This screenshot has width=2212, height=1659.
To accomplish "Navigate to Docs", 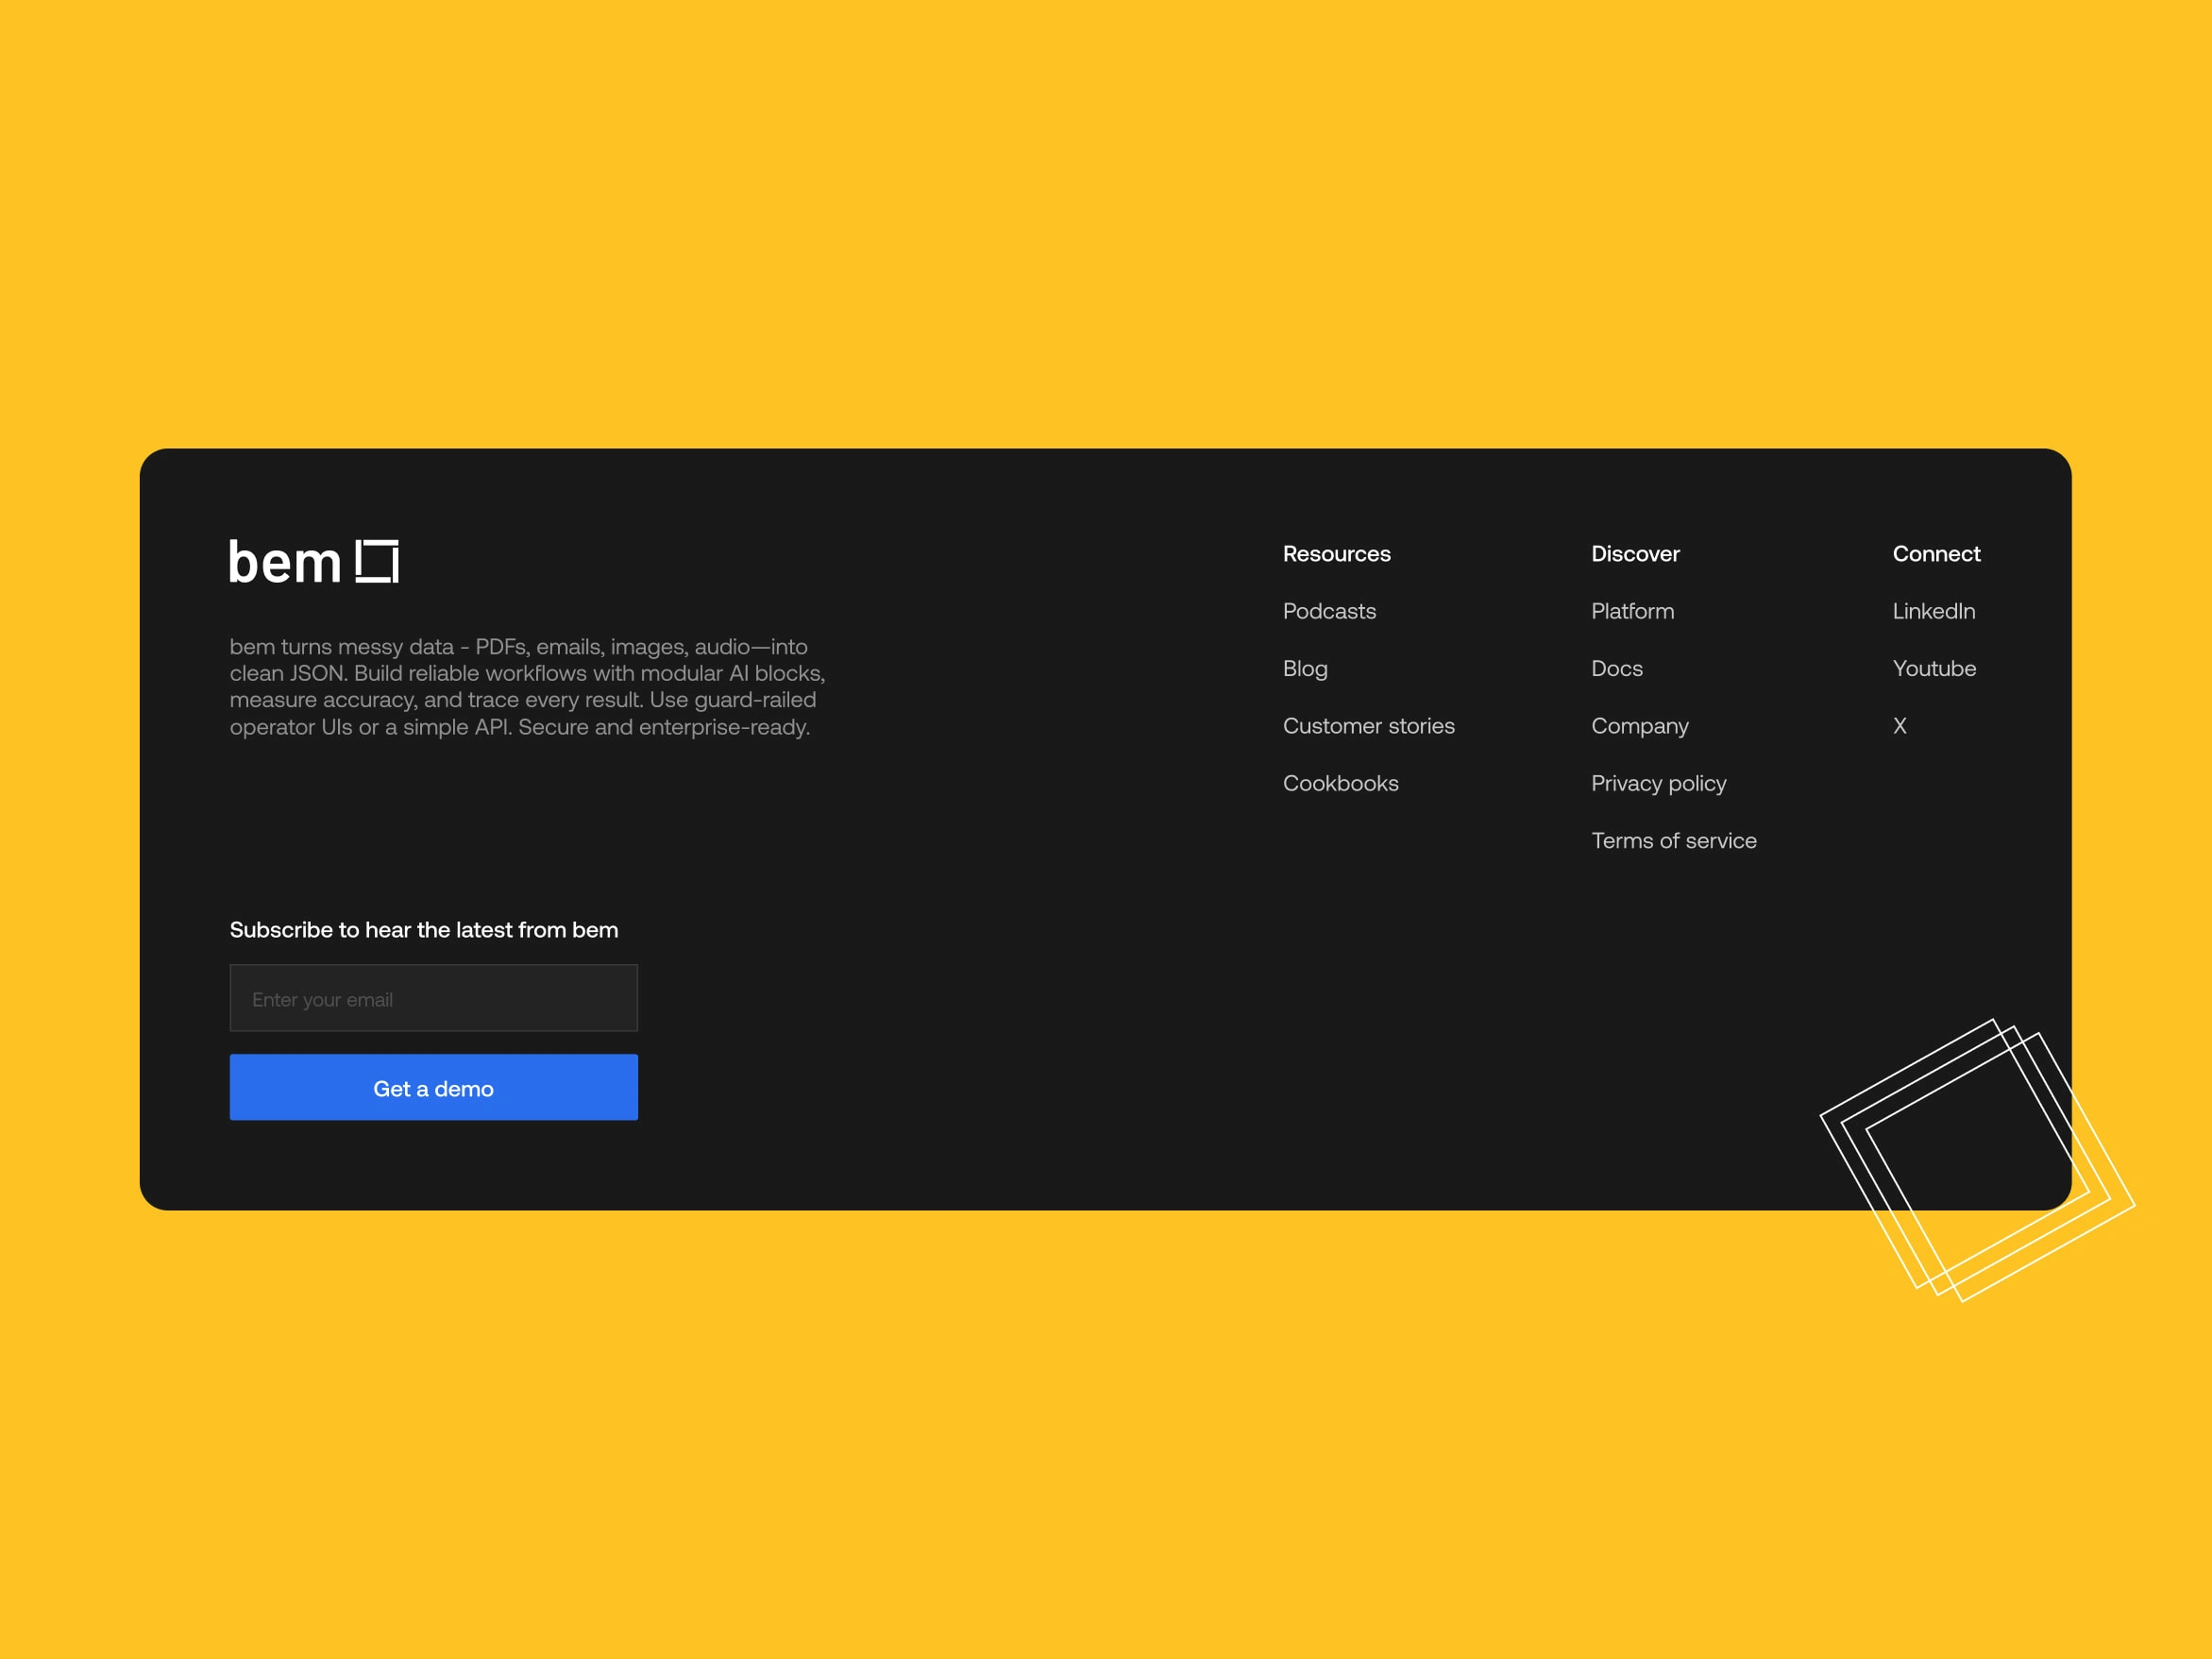I will (1616, 668).
